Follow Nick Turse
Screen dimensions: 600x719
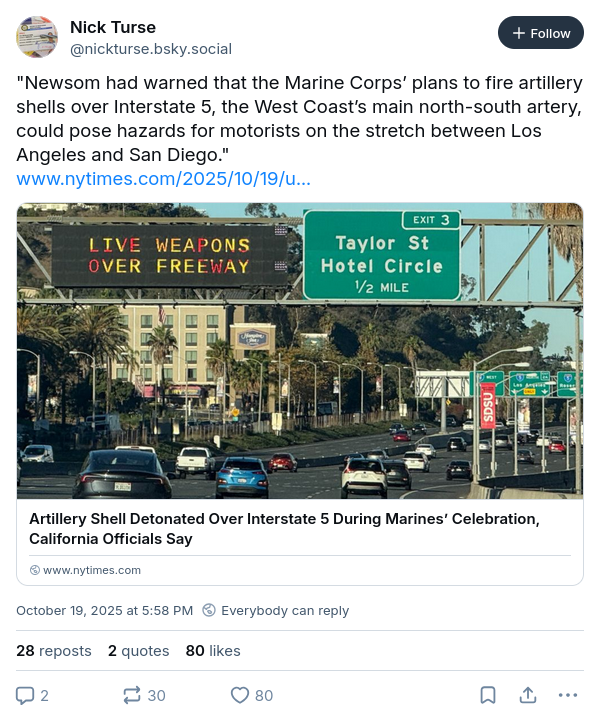click(x=541, y=33)
